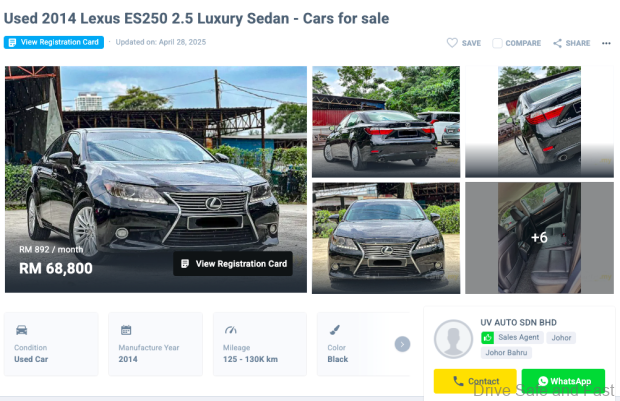This screenshot has width=620, height=401.
Task: Click the Color paintbrush icon
Action: click(335, 330)
